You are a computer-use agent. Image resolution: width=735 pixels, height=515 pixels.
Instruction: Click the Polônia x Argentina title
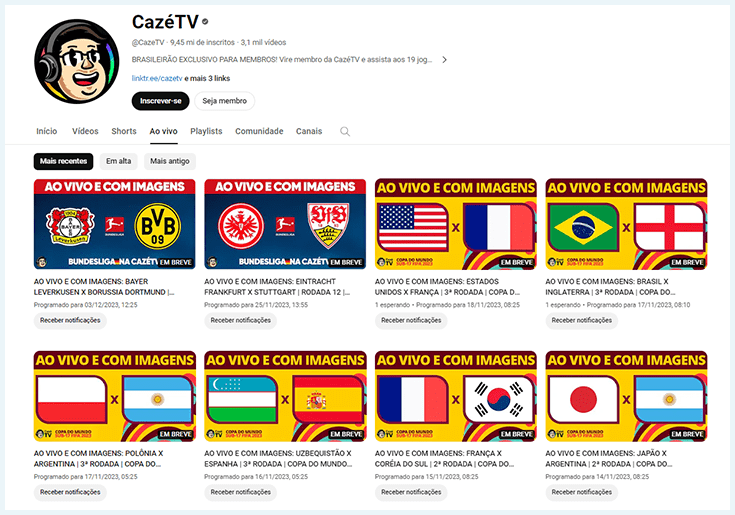click(x=98, y=459)
